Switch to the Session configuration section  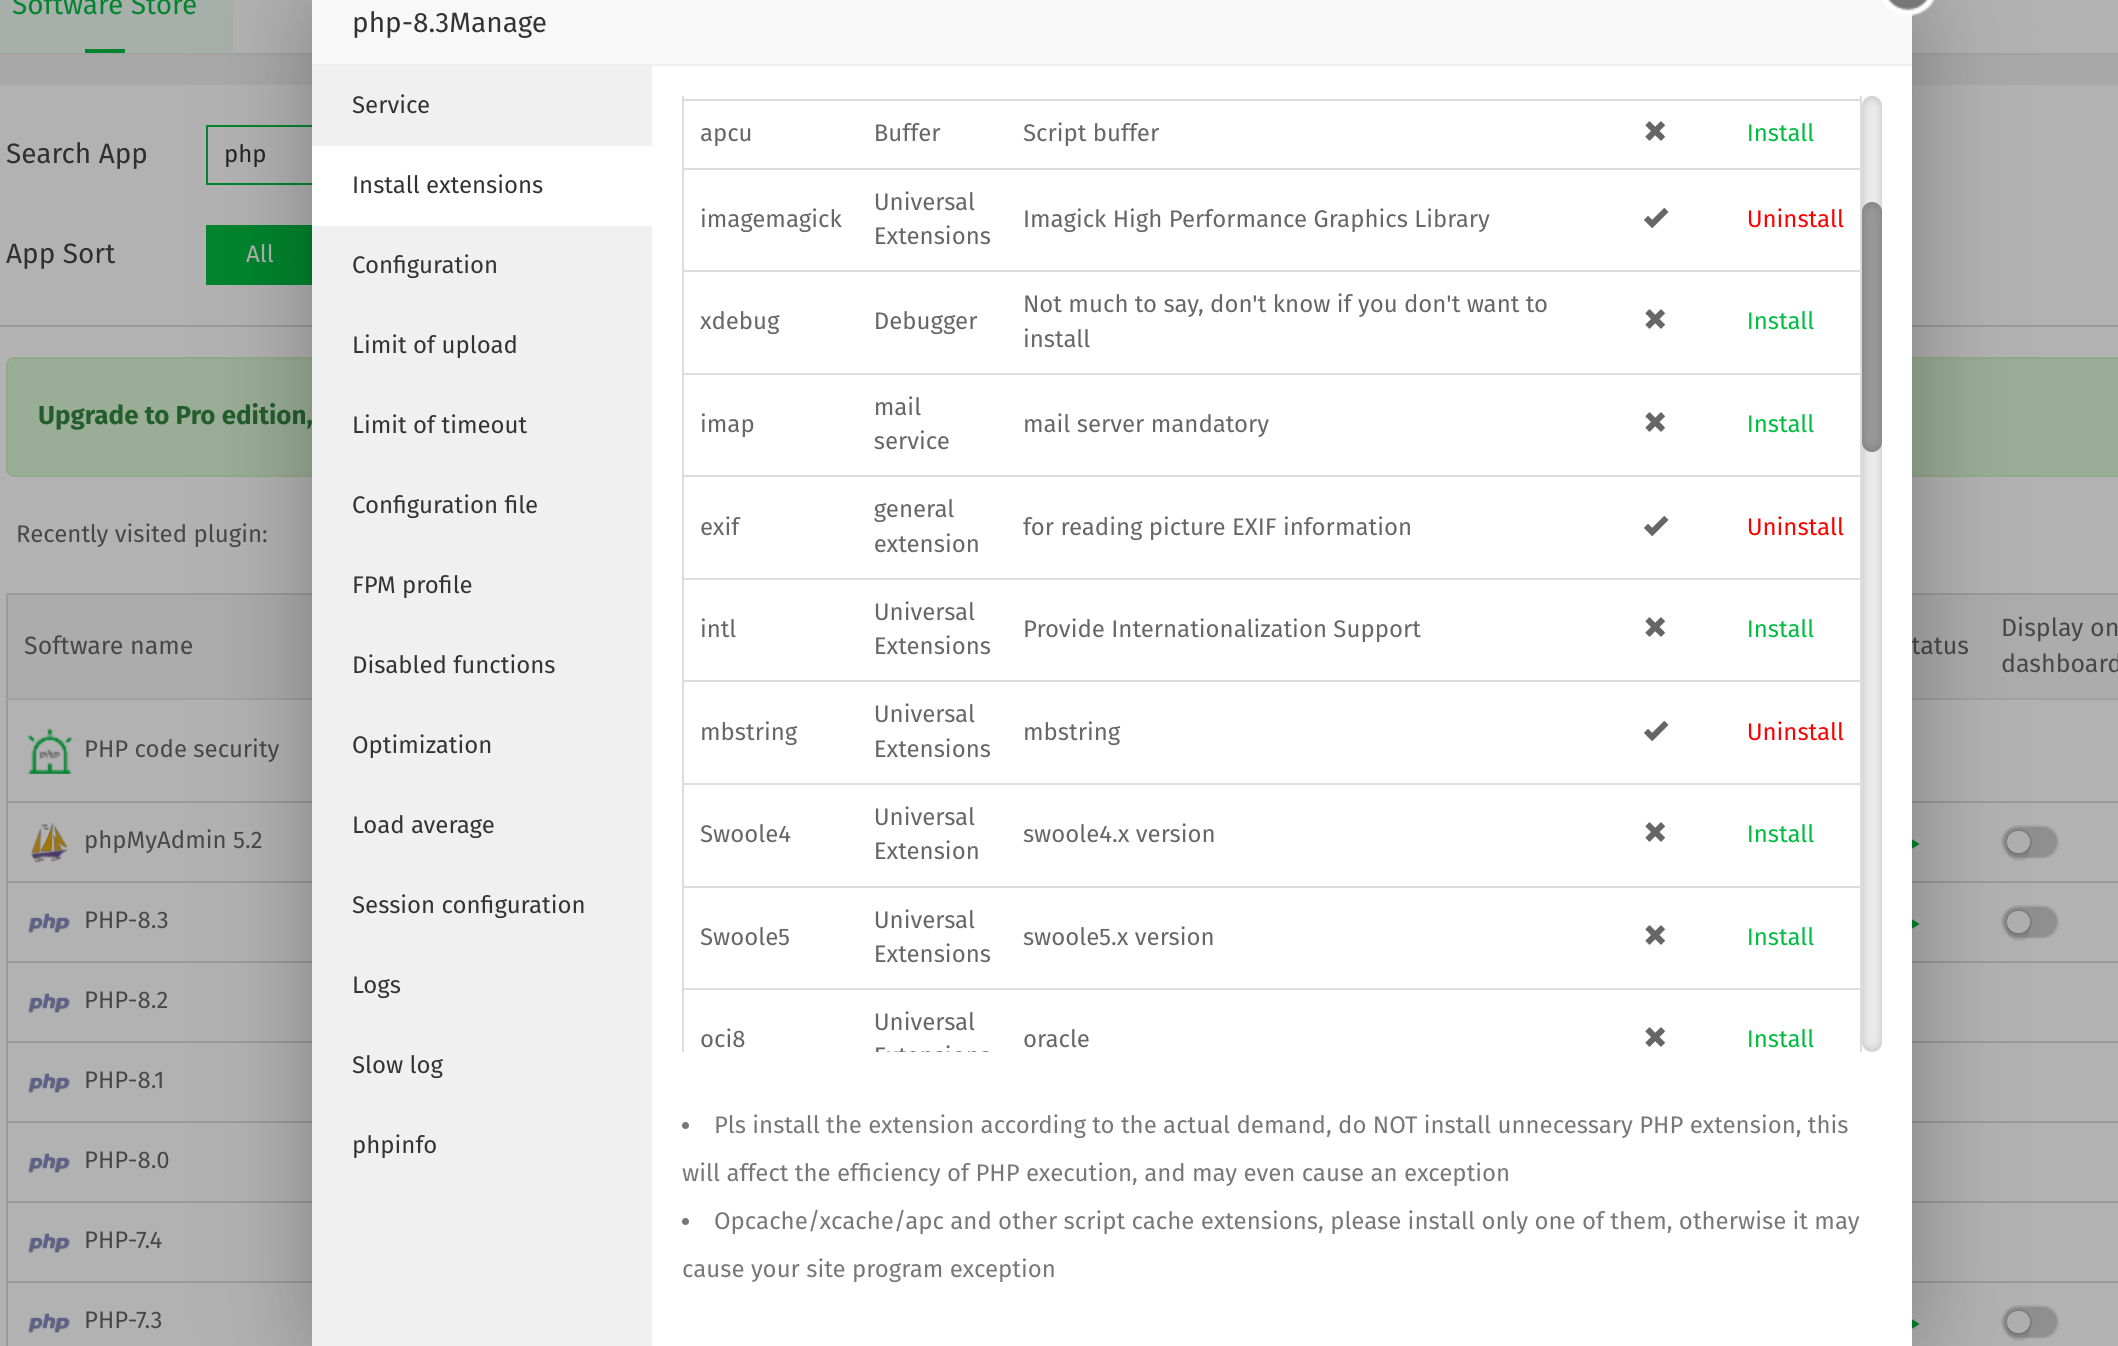coord(468,905)
